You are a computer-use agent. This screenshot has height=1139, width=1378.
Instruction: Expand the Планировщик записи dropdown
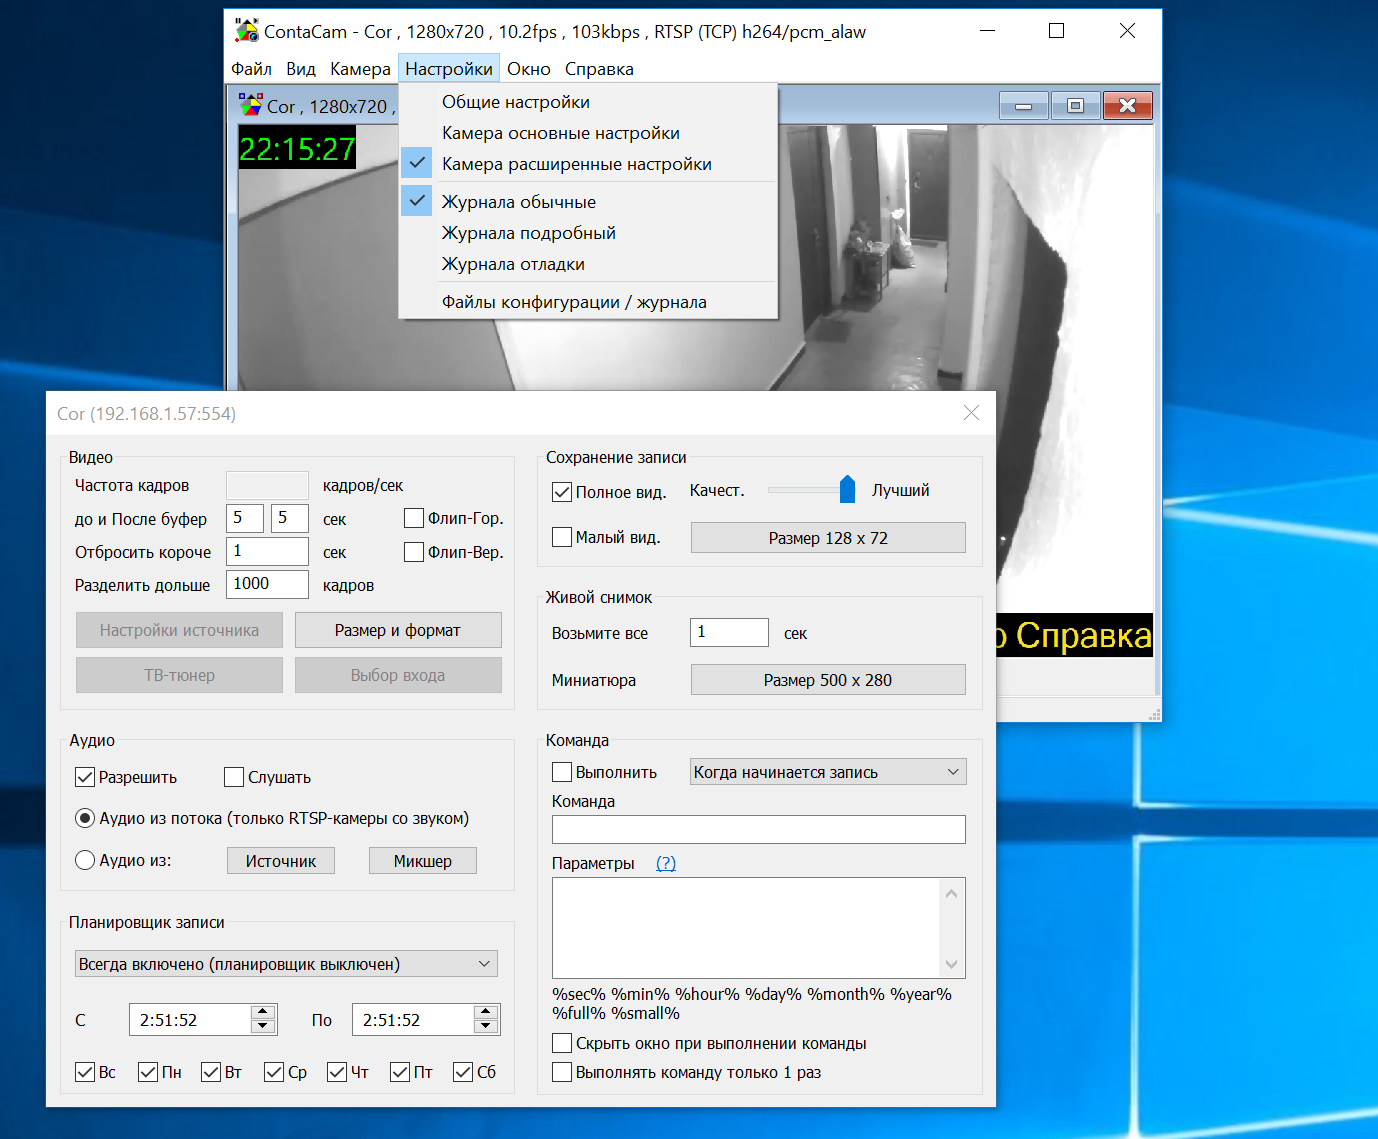[286, 964]
